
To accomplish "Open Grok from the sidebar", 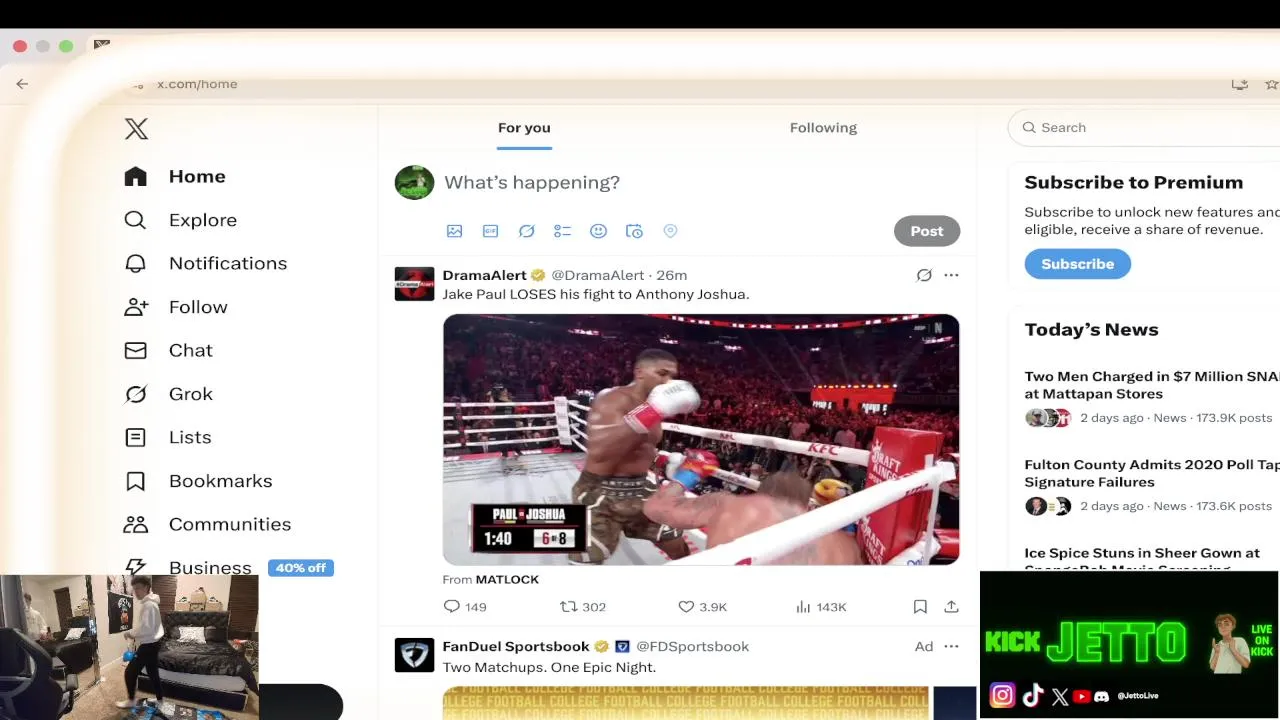I will [168, 394].
